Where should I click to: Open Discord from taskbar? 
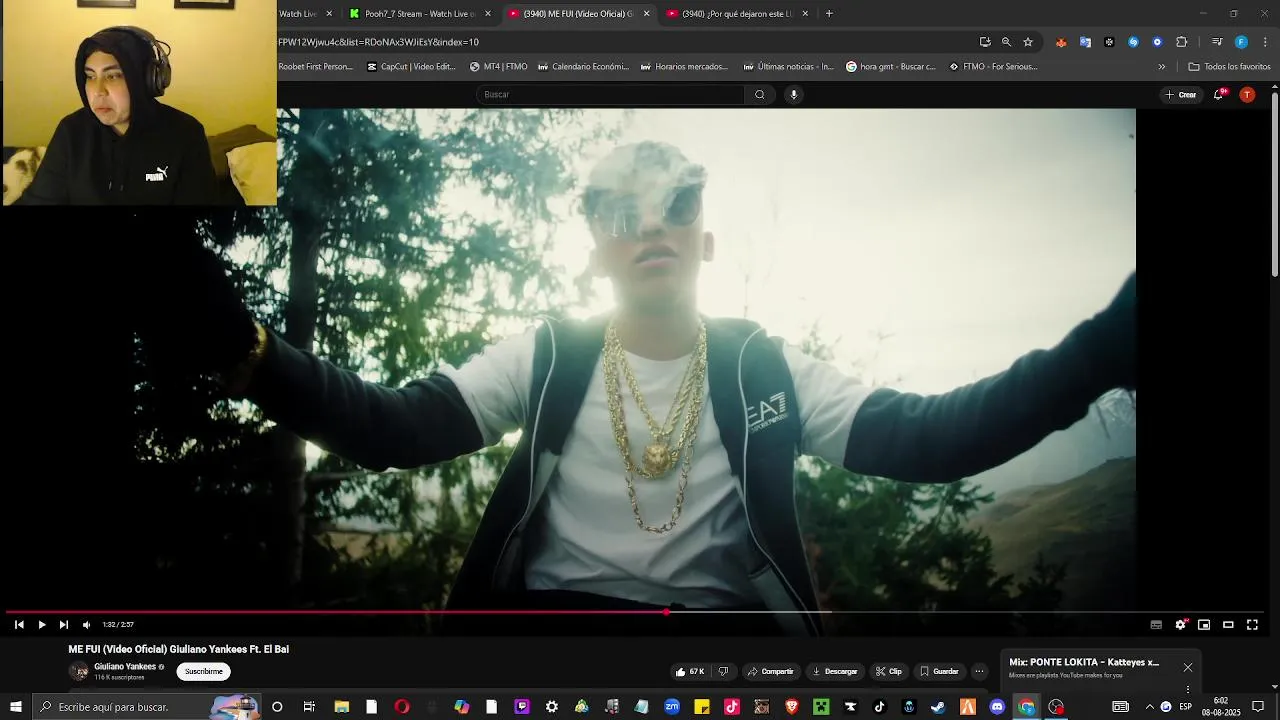997,707
